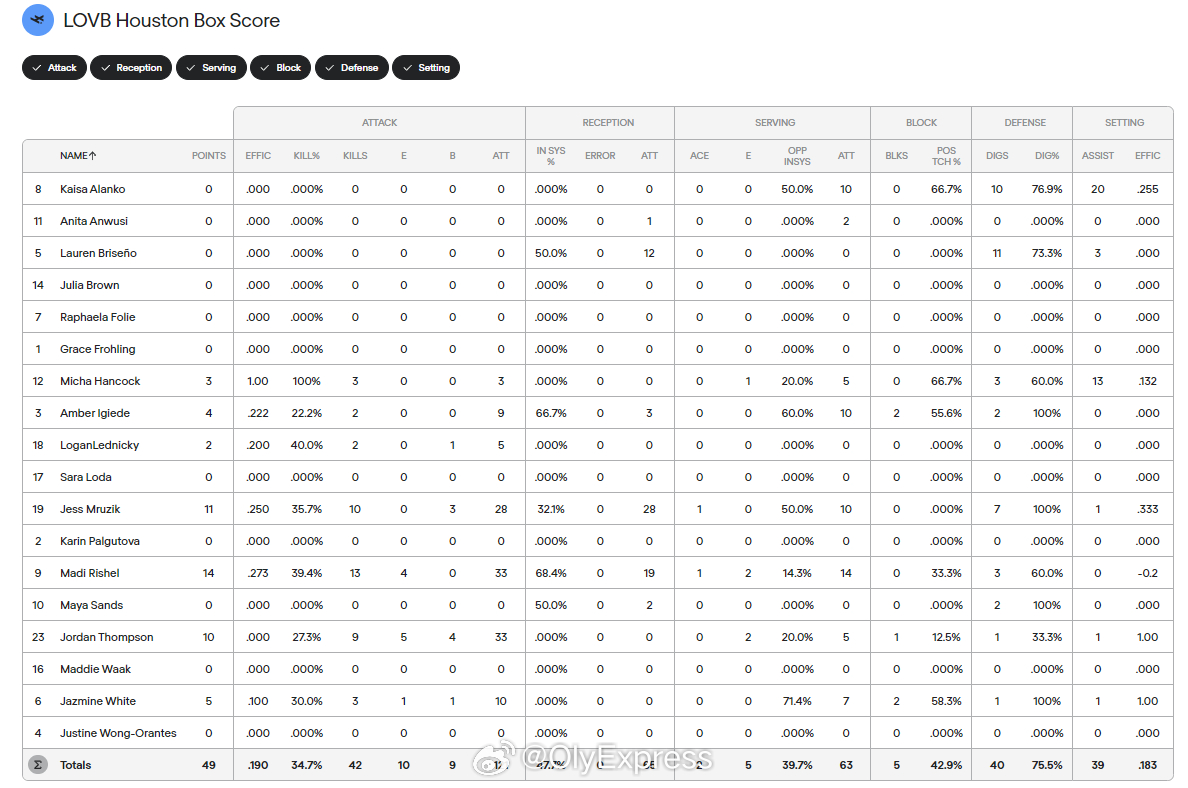Click Amber Igiede's 66.7% in-system value

point(551,413)
